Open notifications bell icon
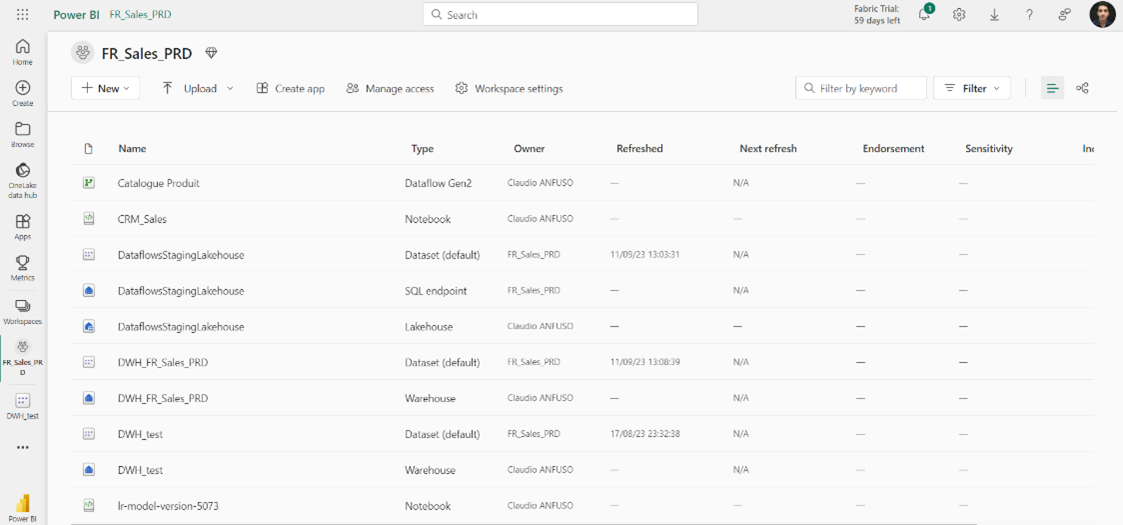Screen dimensions: 1123x525 pyautogui.click(x=925, y=14)
